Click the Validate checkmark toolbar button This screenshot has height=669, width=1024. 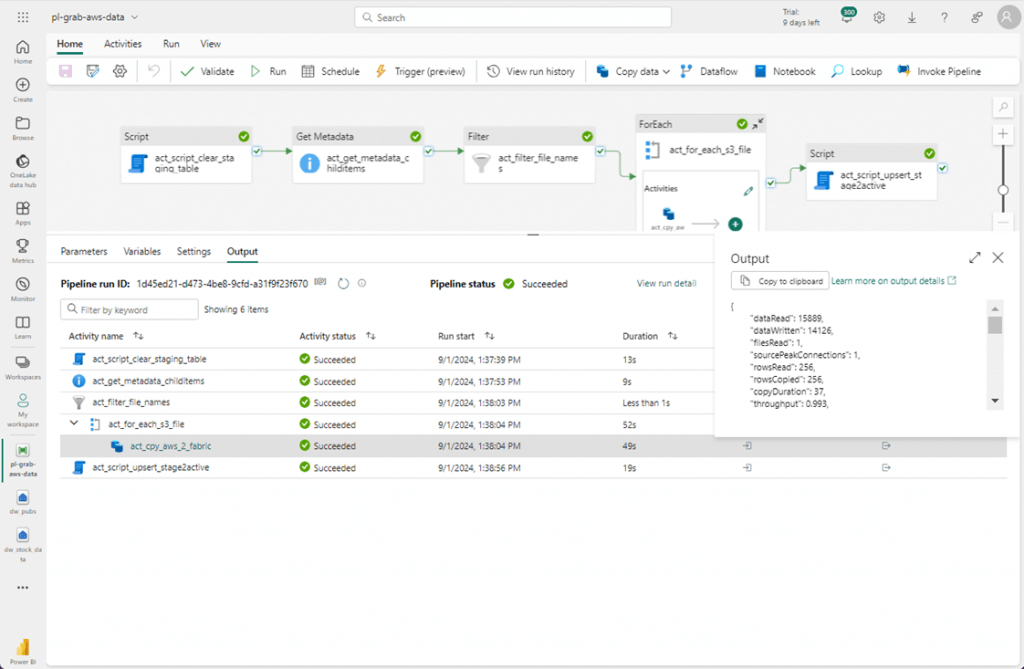(x=207, y=72)
